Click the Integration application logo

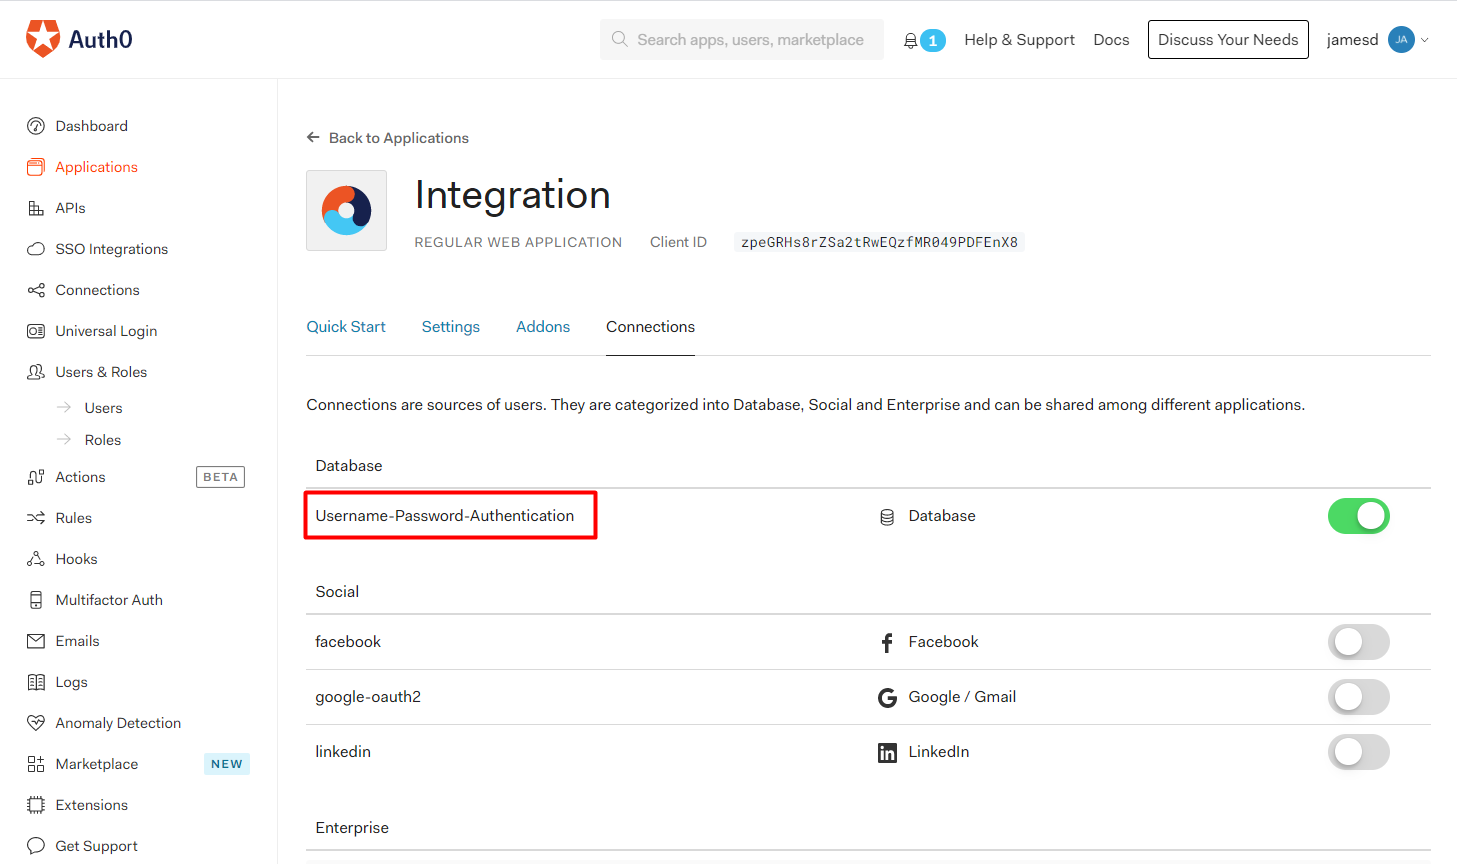click(x=346, y=210)
